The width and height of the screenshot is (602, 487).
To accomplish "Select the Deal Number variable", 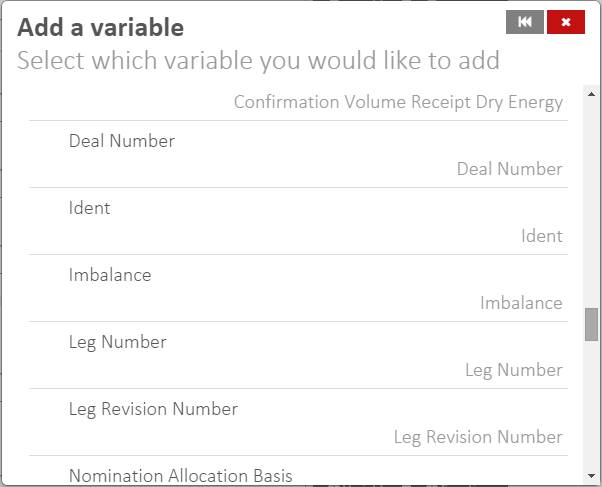I will 122,141.
